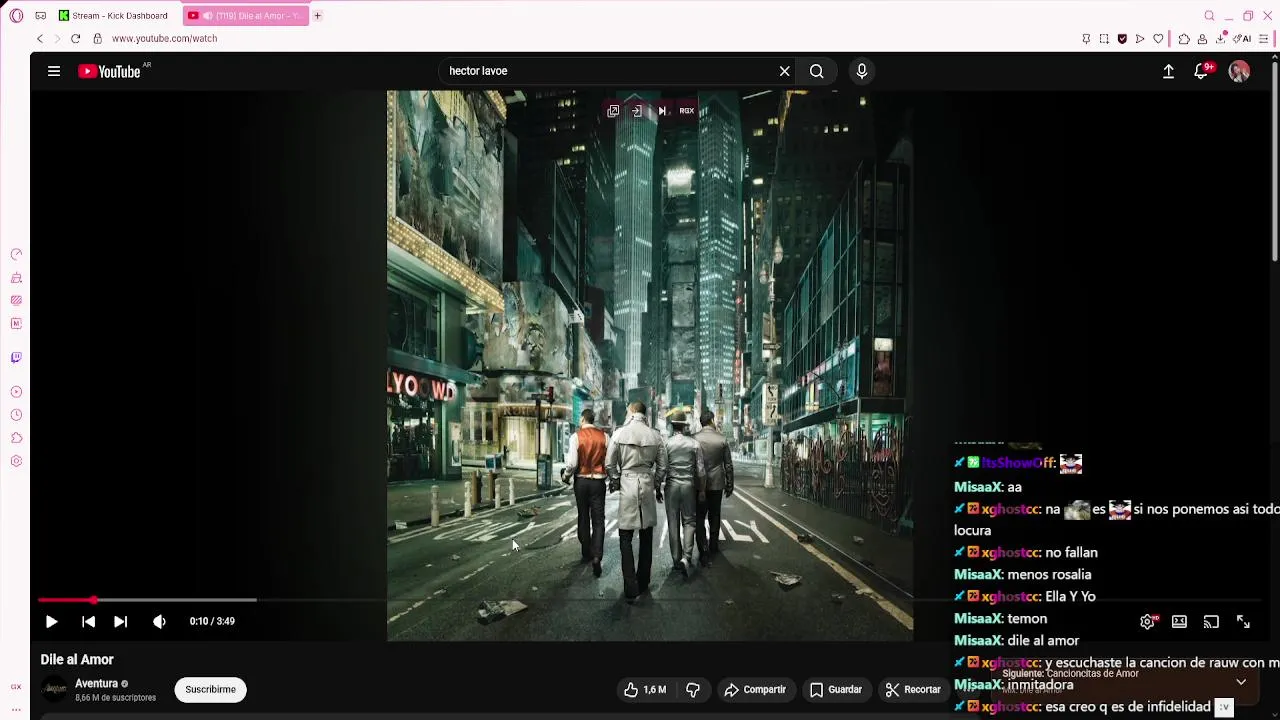1280x720 pixels.
Task: Open the YouTube notifications bell
Action: coord(1202,71)
